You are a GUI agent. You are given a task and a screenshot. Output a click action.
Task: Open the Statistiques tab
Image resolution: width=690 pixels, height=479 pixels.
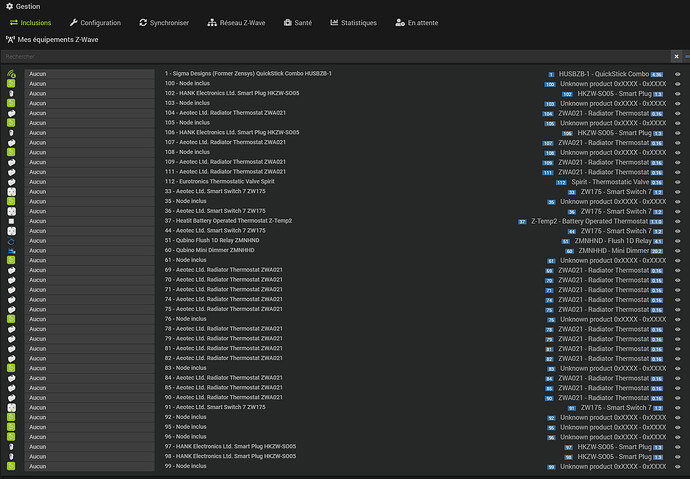coord(353,22)
